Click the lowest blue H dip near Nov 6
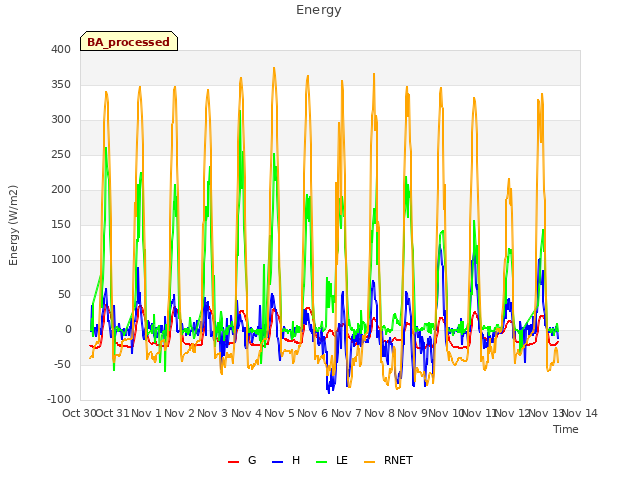The width and height of the screenshot is (640, 480). click(329, 393)
